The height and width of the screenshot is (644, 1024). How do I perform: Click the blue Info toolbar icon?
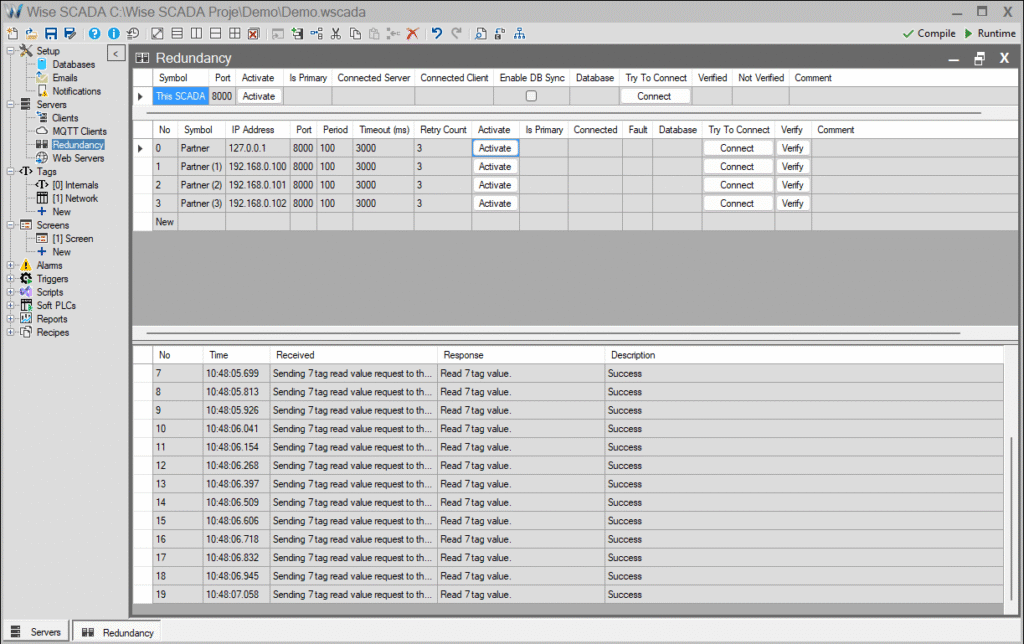coord(113,33)
